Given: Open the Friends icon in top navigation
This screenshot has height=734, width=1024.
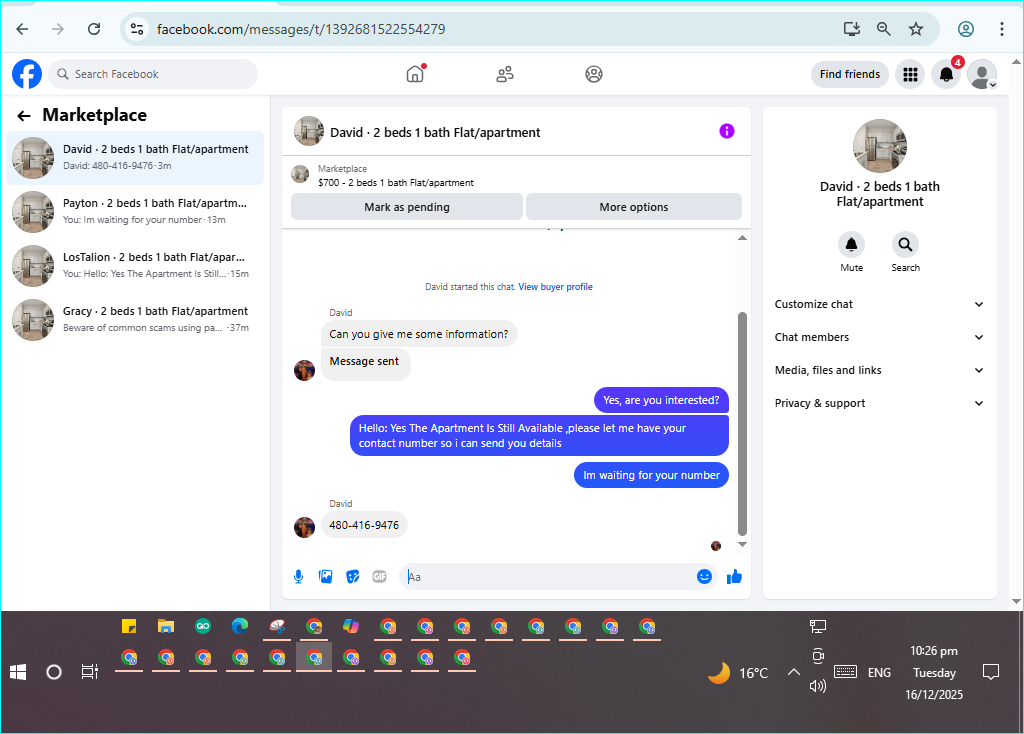Looking at the screenshot, I should click(x=504, y=74).
